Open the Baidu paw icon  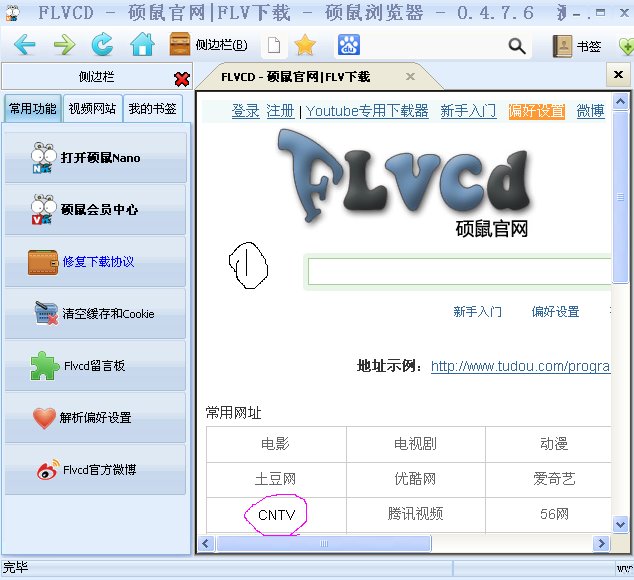(x=349, y=44)
